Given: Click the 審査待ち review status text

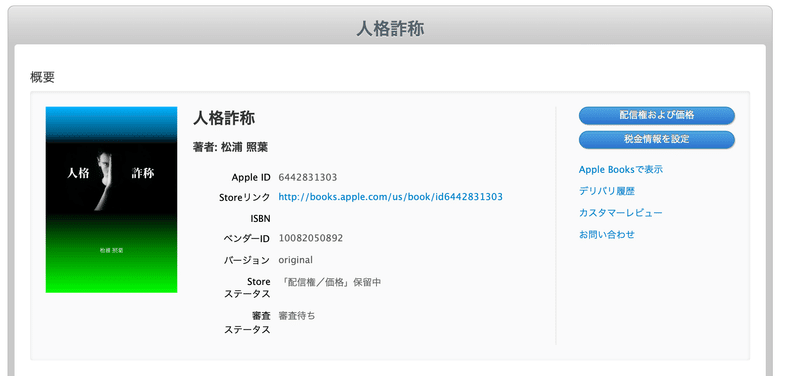Looking at the screenshot, I should coord(296,316).
